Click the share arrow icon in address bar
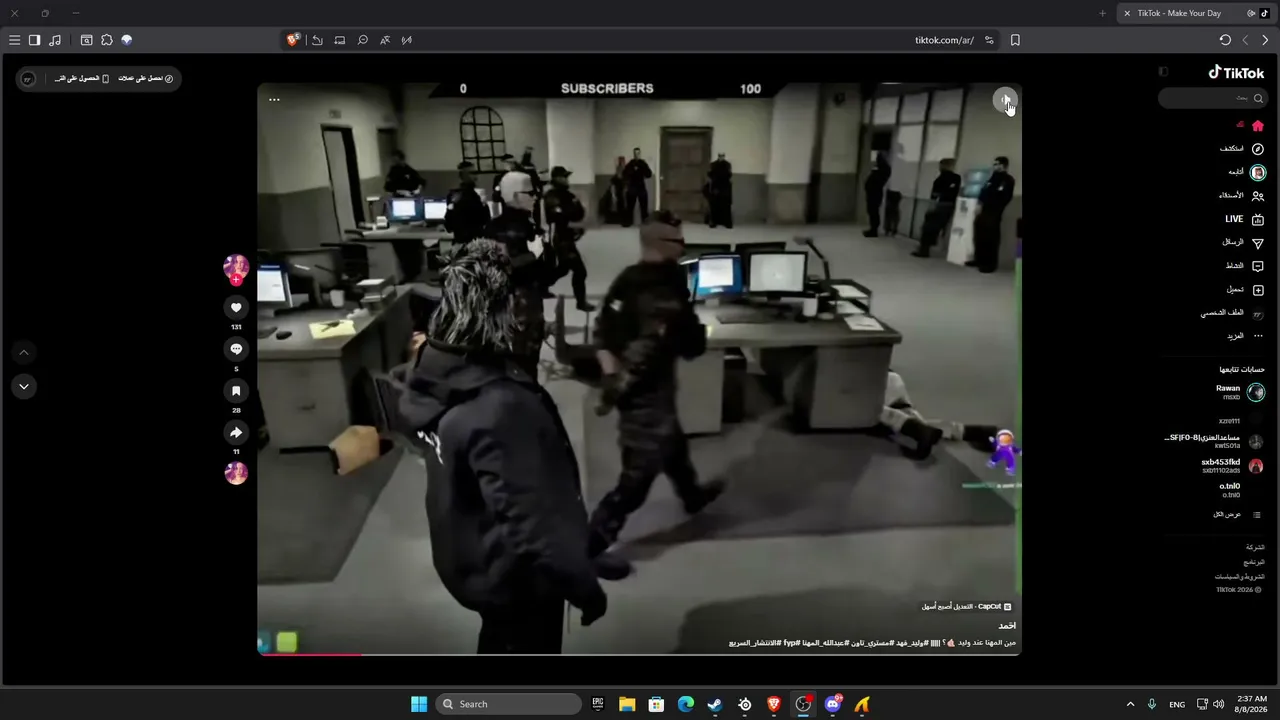 pyautogui.click(x=317, y=40)
